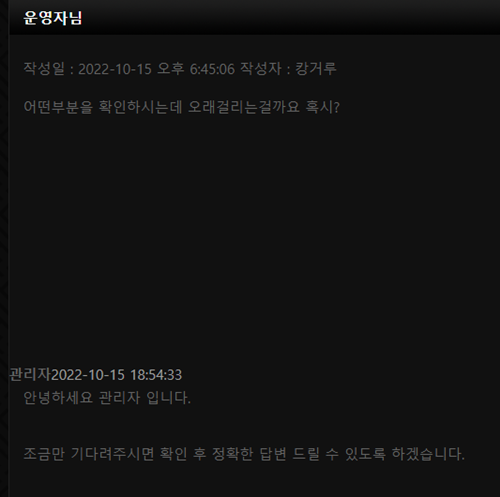The width and height of the screenshot is (500, 497).
Task: Click the ending word 하겠습니다.
Action: pyautogui.click(x=428, y=454)
